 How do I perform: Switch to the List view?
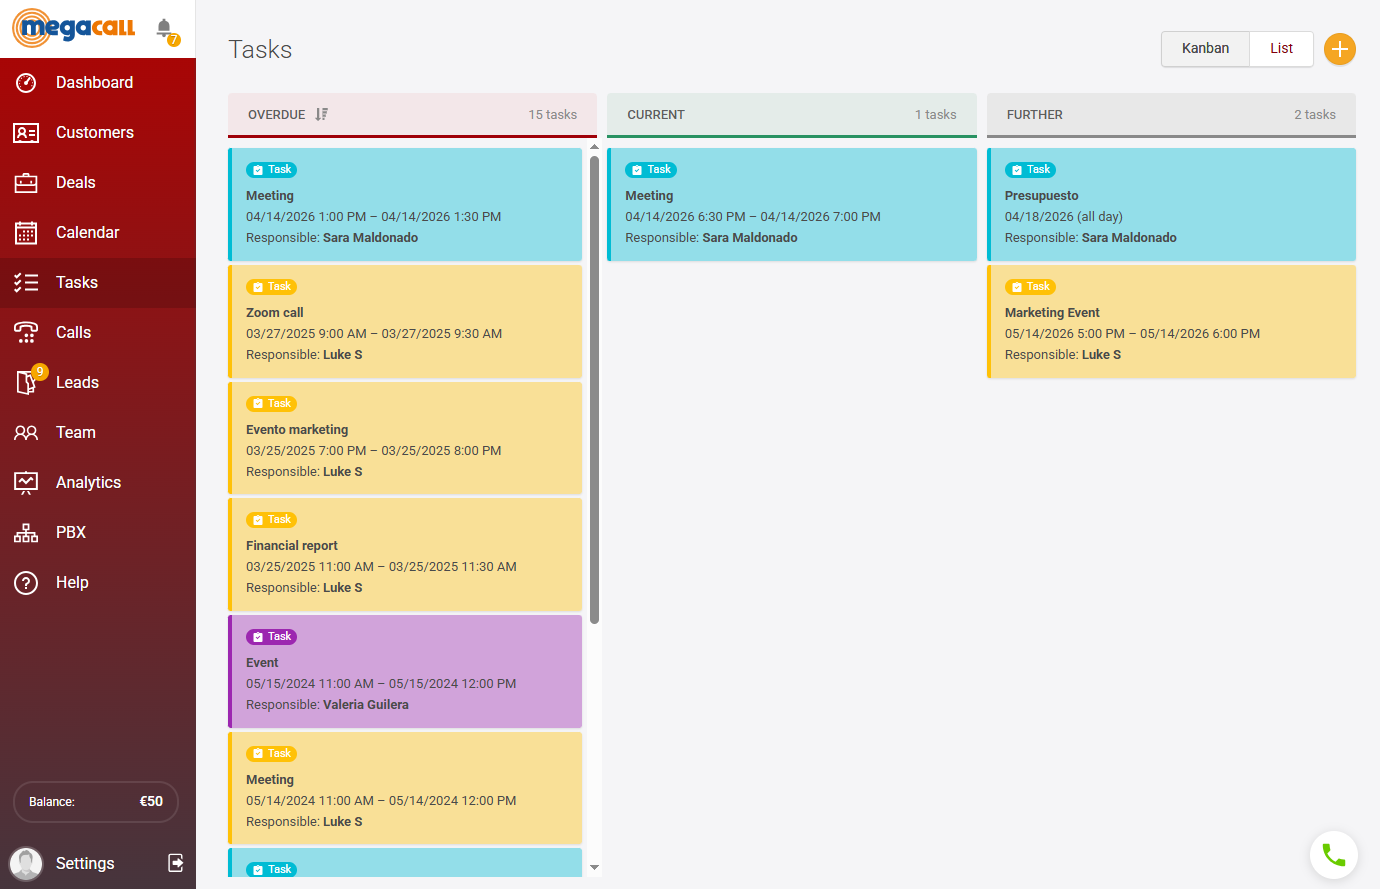1281,48
